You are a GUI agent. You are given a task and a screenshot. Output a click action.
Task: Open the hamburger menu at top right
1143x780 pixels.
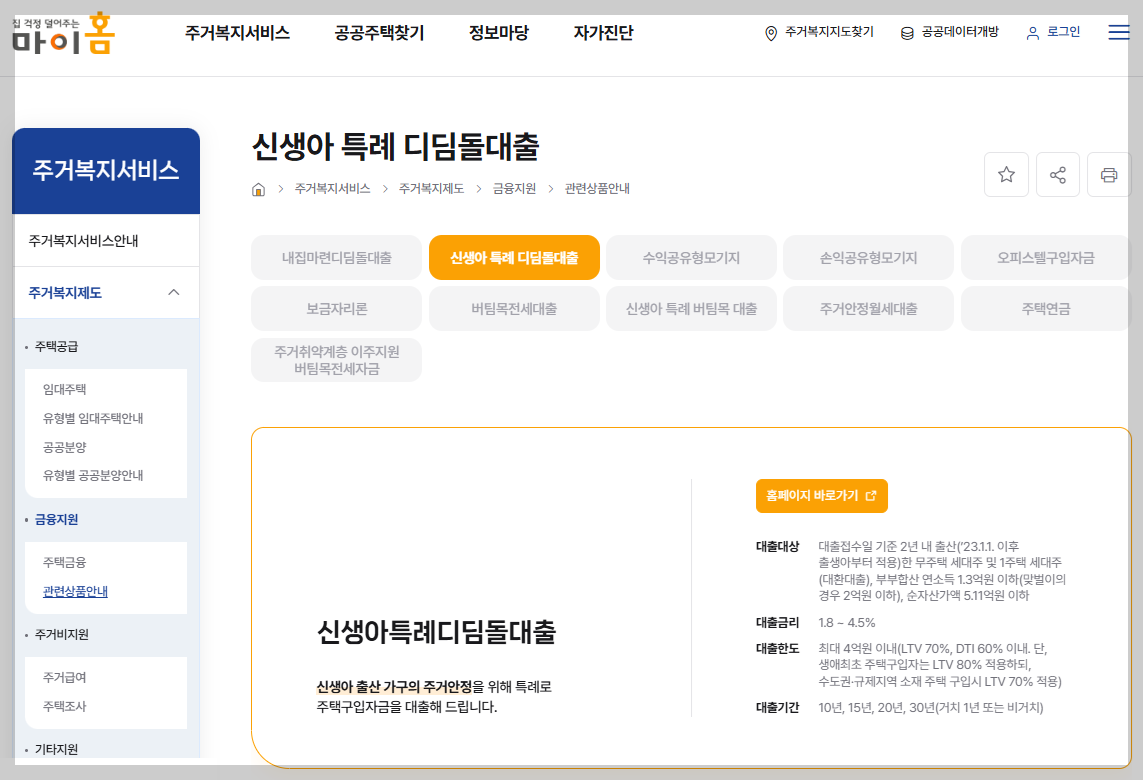point(1118,31)
